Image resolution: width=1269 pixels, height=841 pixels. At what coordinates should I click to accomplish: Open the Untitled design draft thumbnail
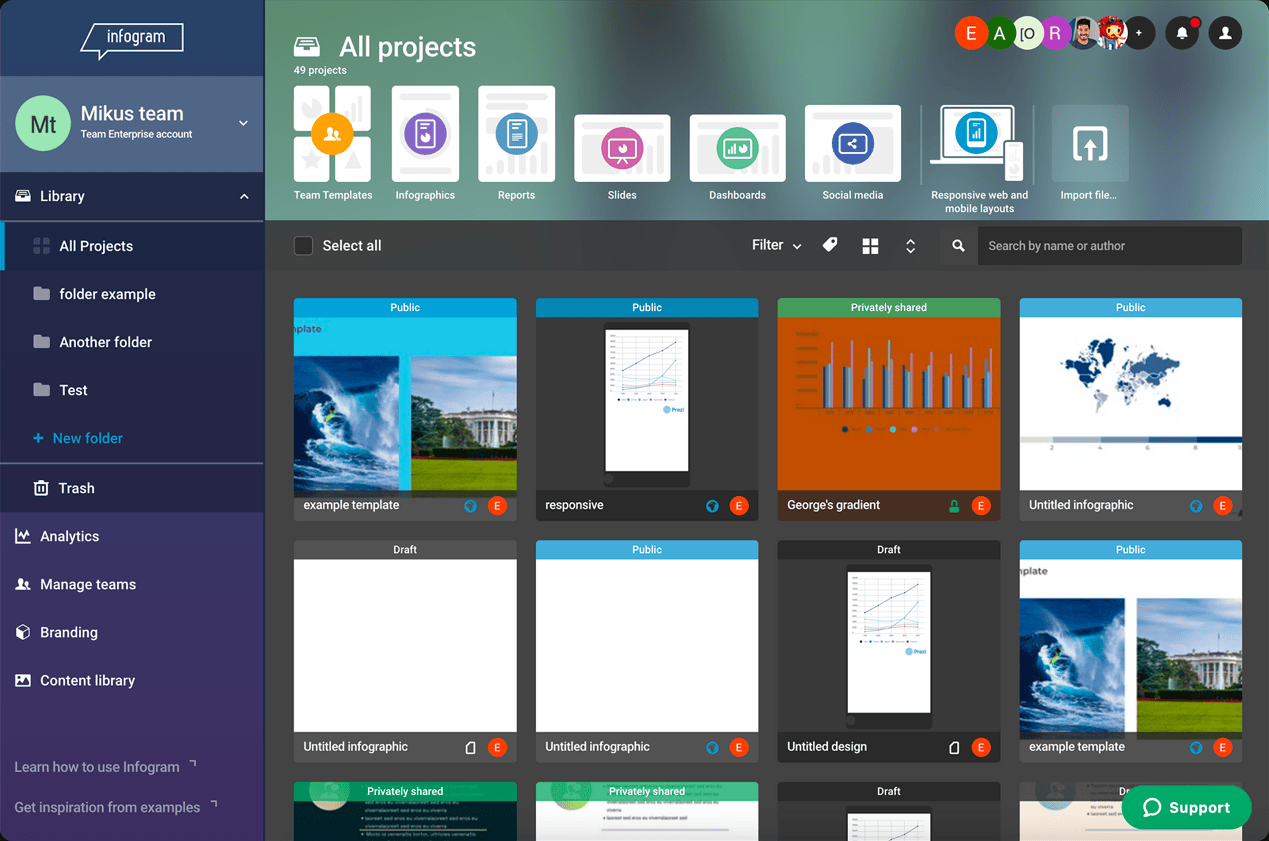click(889, 646)
